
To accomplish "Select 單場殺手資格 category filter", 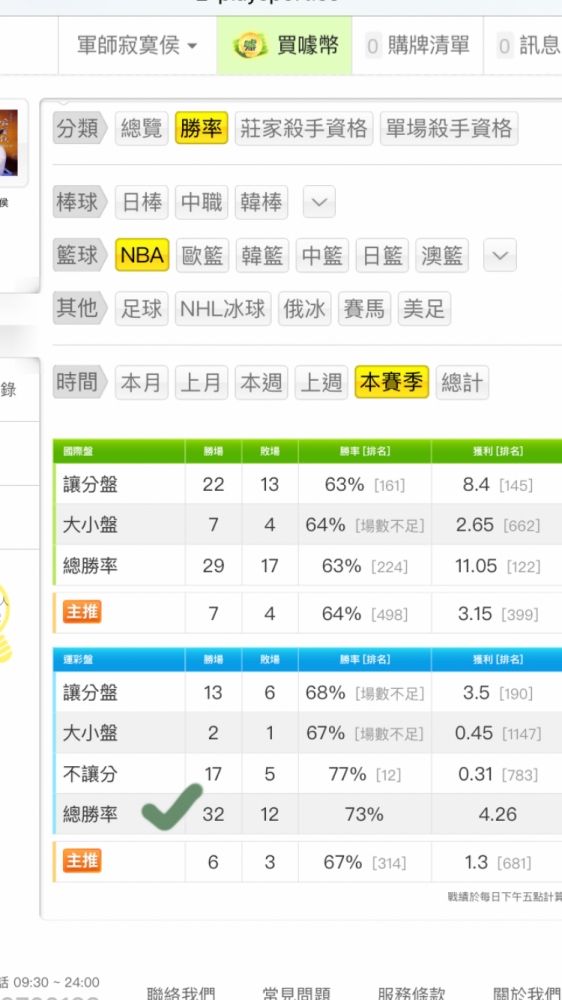I will click(449, 128).
